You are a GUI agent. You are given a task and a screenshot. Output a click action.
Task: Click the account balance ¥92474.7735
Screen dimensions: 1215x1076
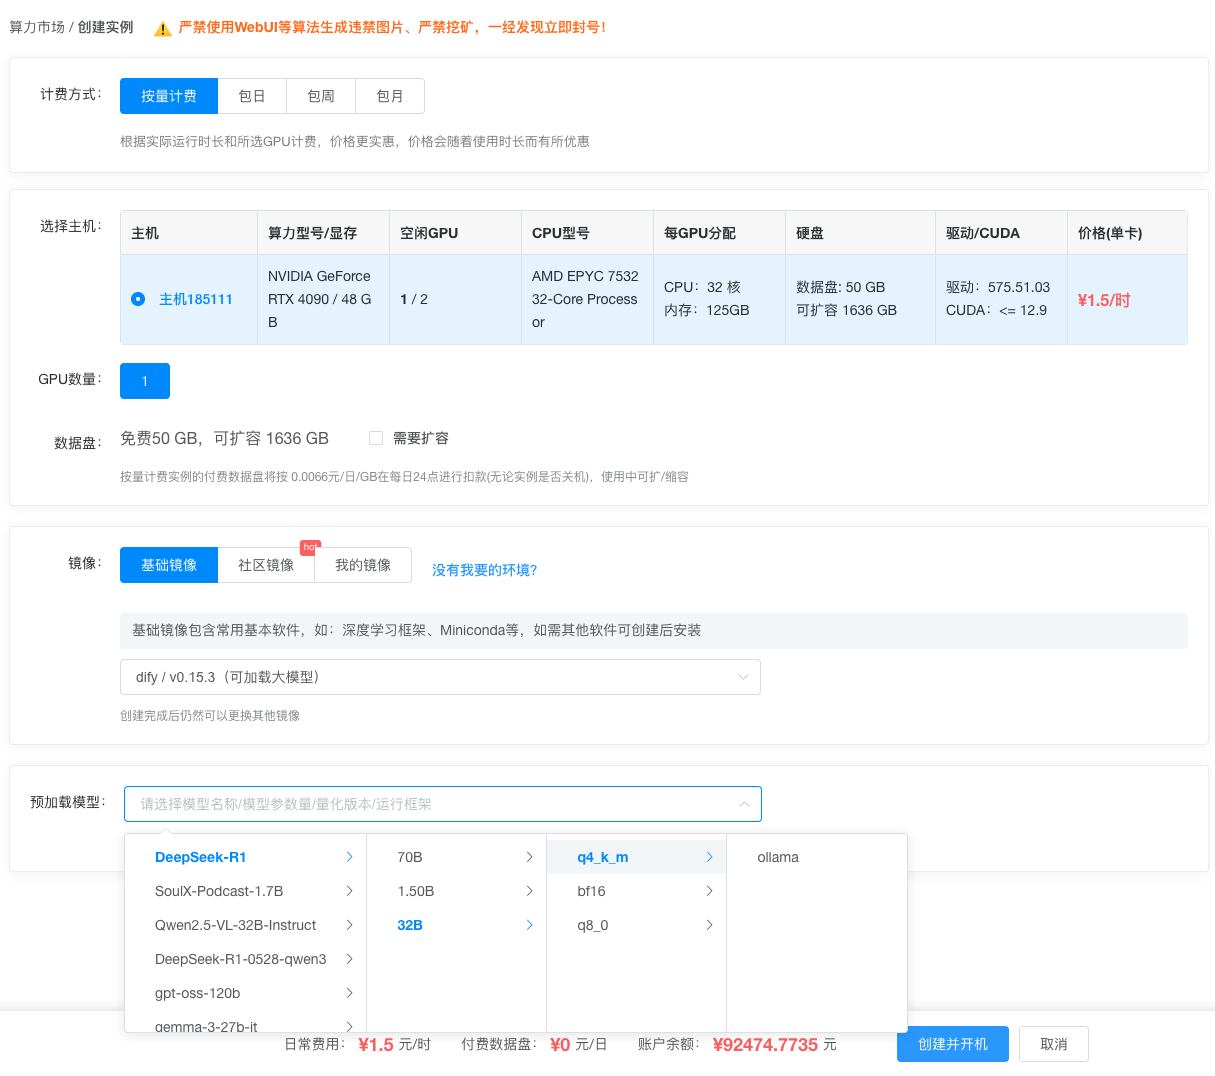765,1045
